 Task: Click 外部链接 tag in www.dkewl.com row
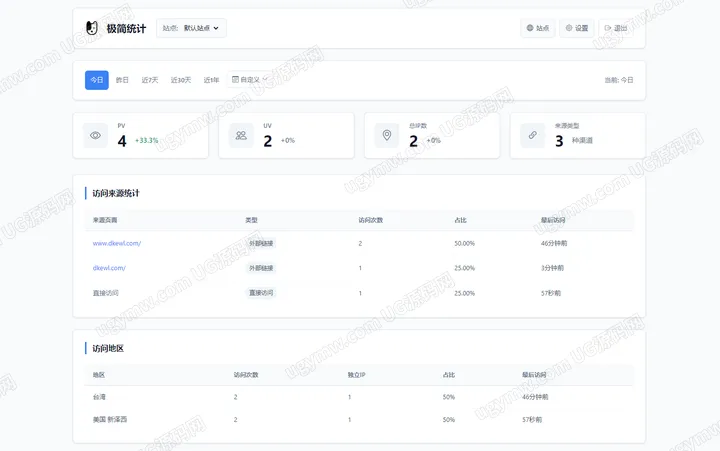point(261,243)
